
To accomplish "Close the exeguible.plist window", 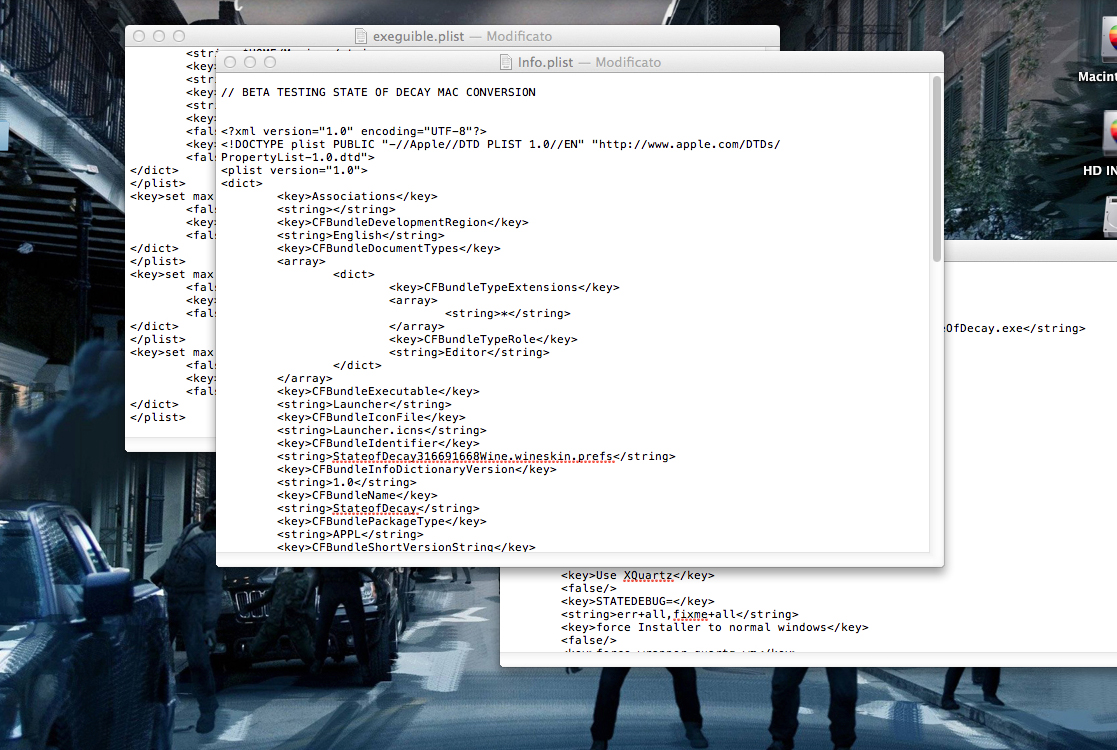I will pyautogui.click(x=139, y=36).
